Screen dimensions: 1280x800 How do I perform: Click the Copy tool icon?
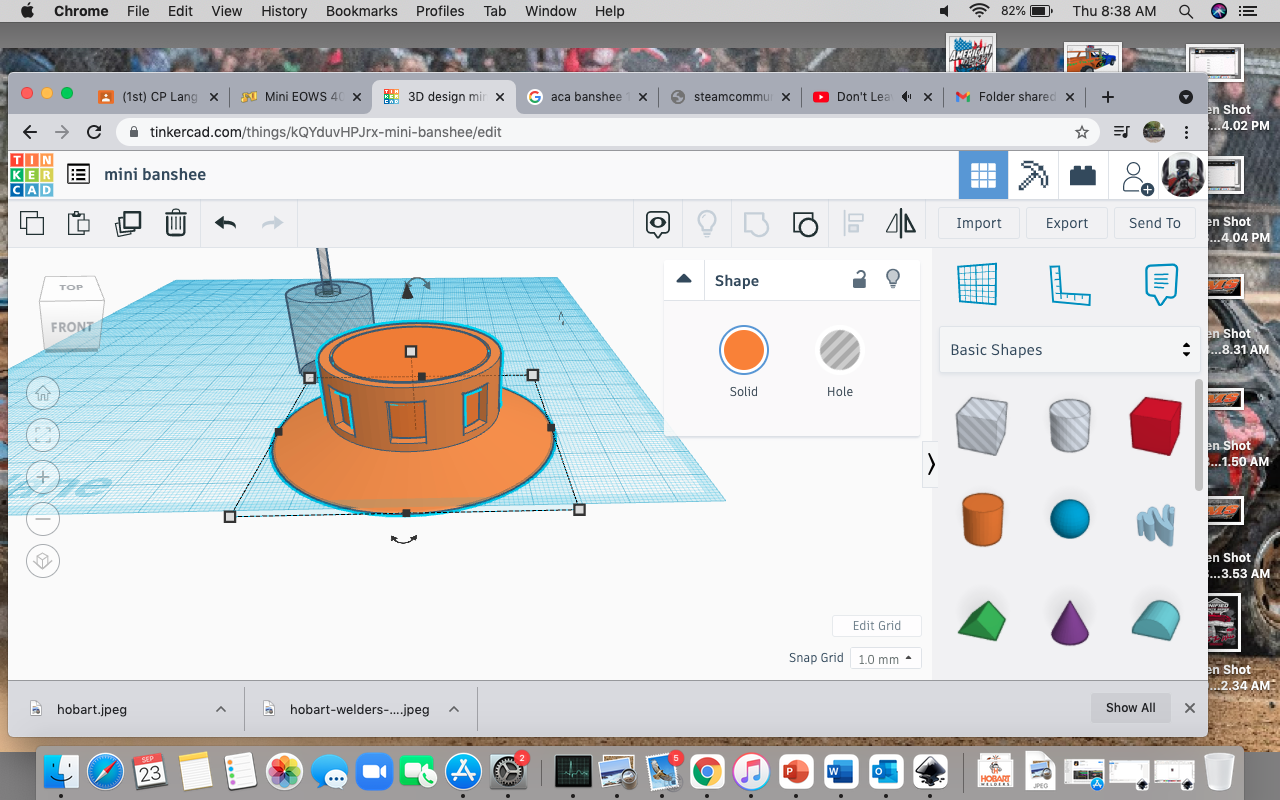point(32,223)
